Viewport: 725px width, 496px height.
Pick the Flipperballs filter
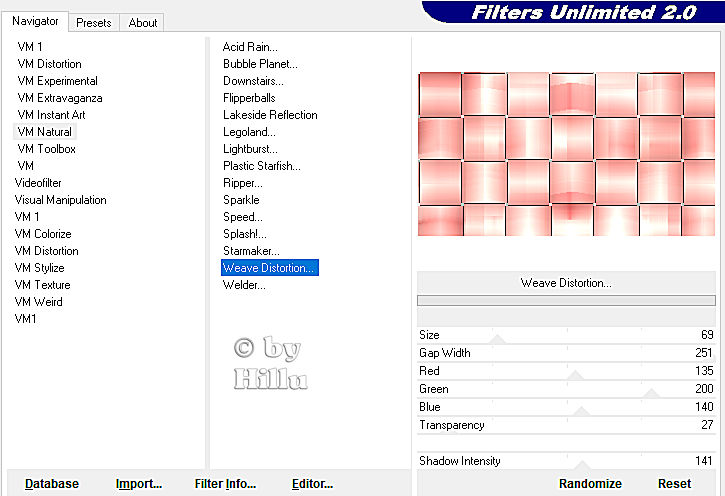249,98
